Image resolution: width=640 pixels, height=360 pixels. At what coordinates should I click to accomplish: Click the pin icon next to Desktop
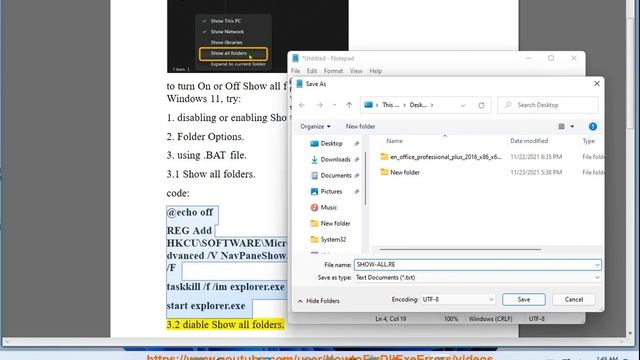coord(357,144)
